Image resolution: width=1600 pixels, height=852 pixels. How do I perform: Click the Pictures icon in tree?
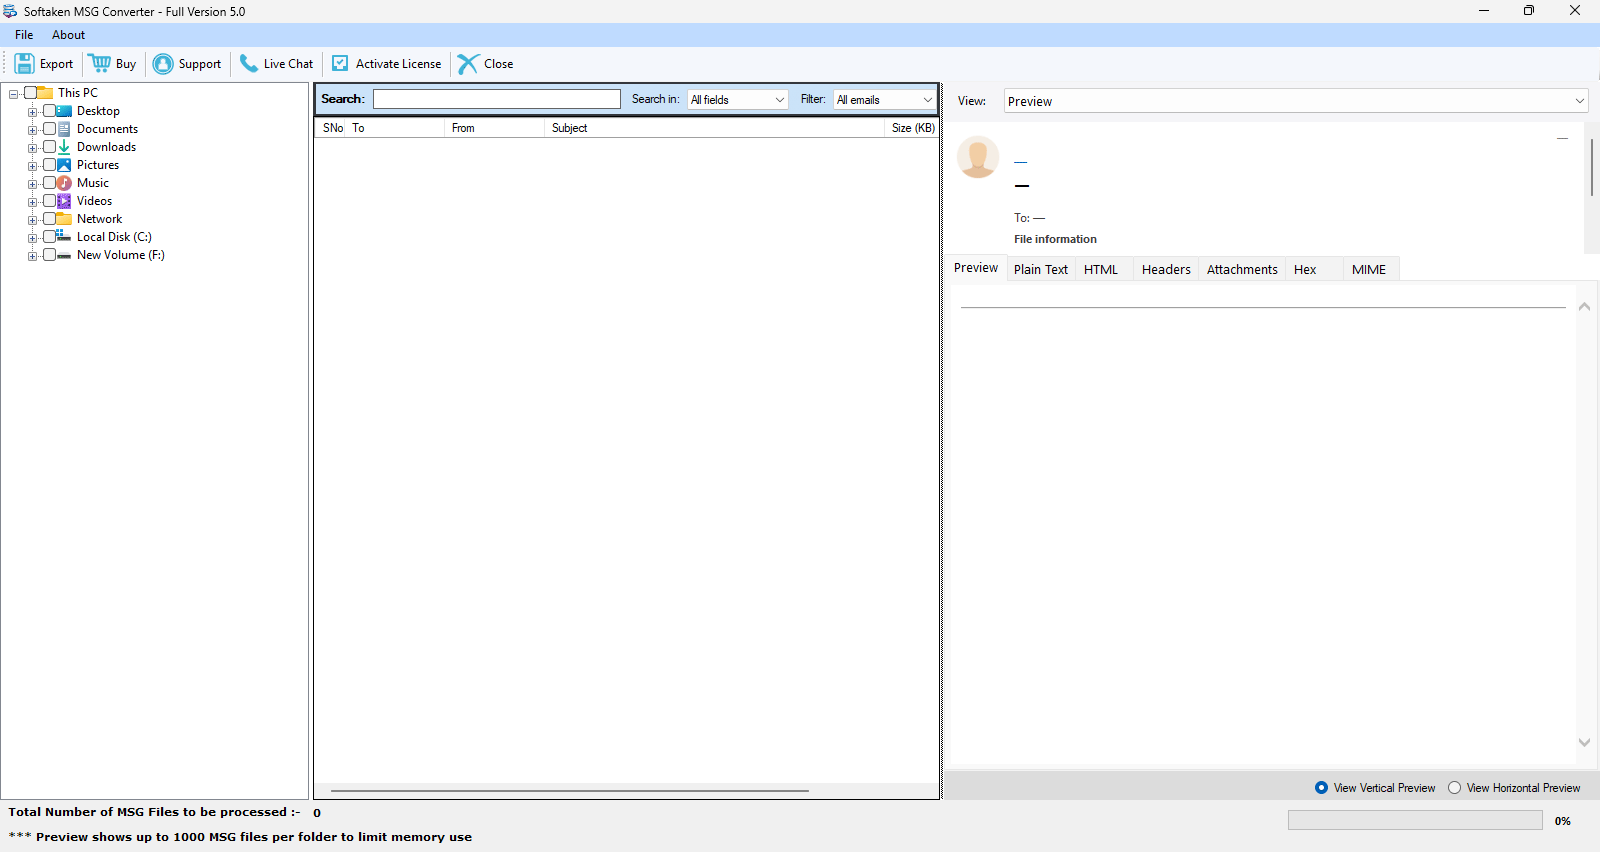coord(64,165)
